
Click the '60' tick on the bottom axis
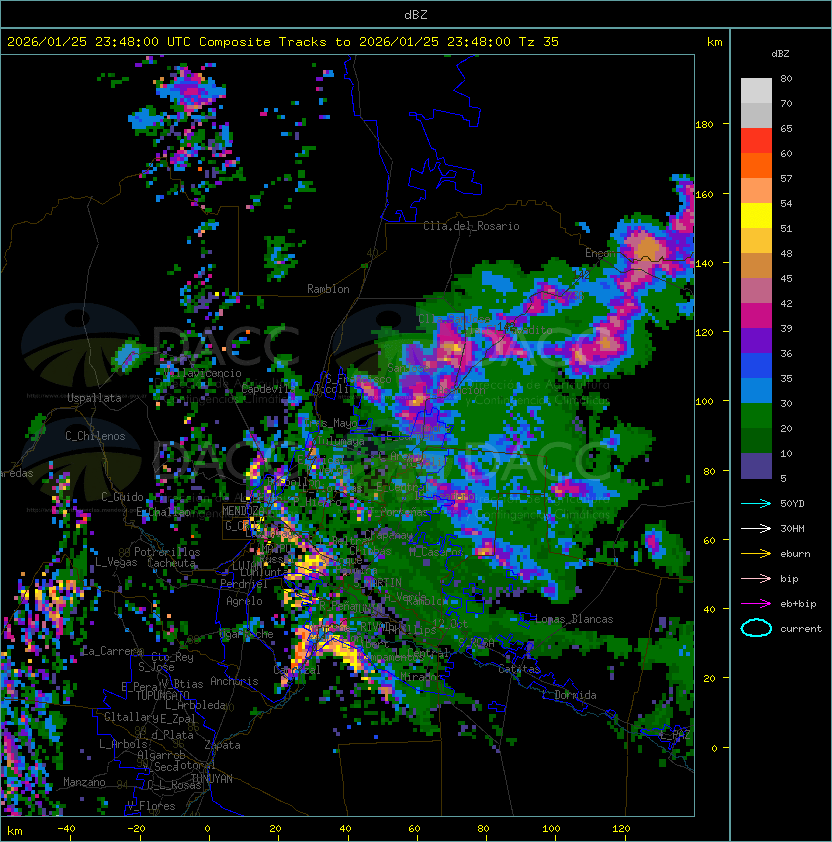pos(414,829)
